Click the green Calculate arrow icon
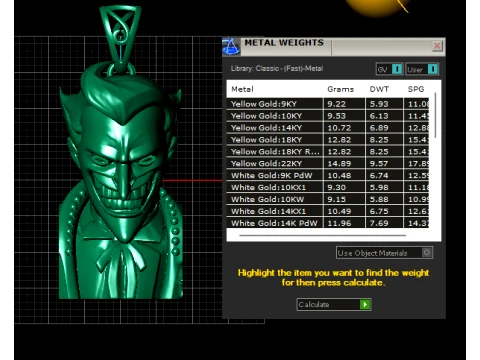 coord(365,304)
